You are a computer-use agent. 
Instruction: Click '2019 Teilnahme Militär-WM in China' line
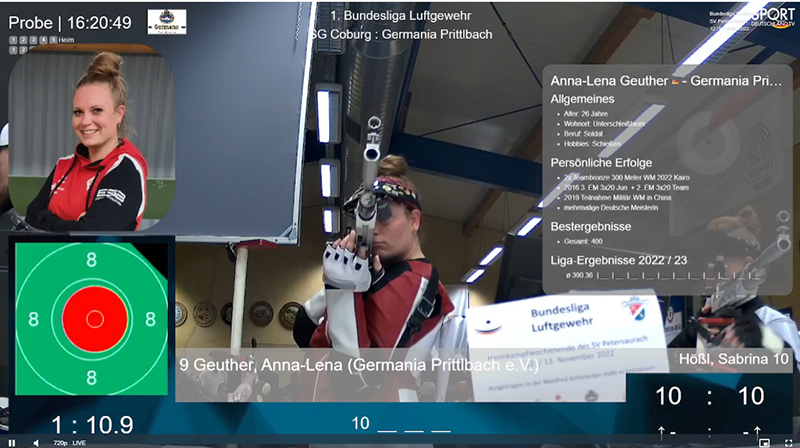coord(617,197)
